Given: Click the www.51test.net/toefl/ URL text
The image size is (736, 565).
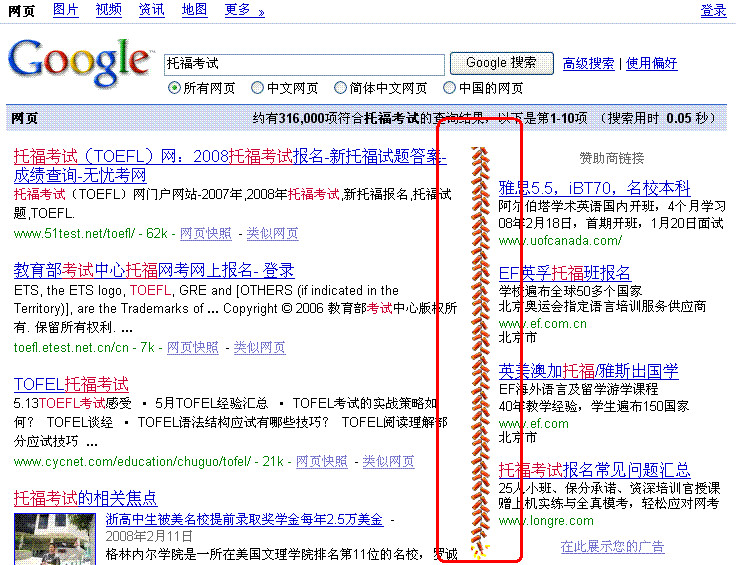Looking at the screenshot, I should (74, 233).
